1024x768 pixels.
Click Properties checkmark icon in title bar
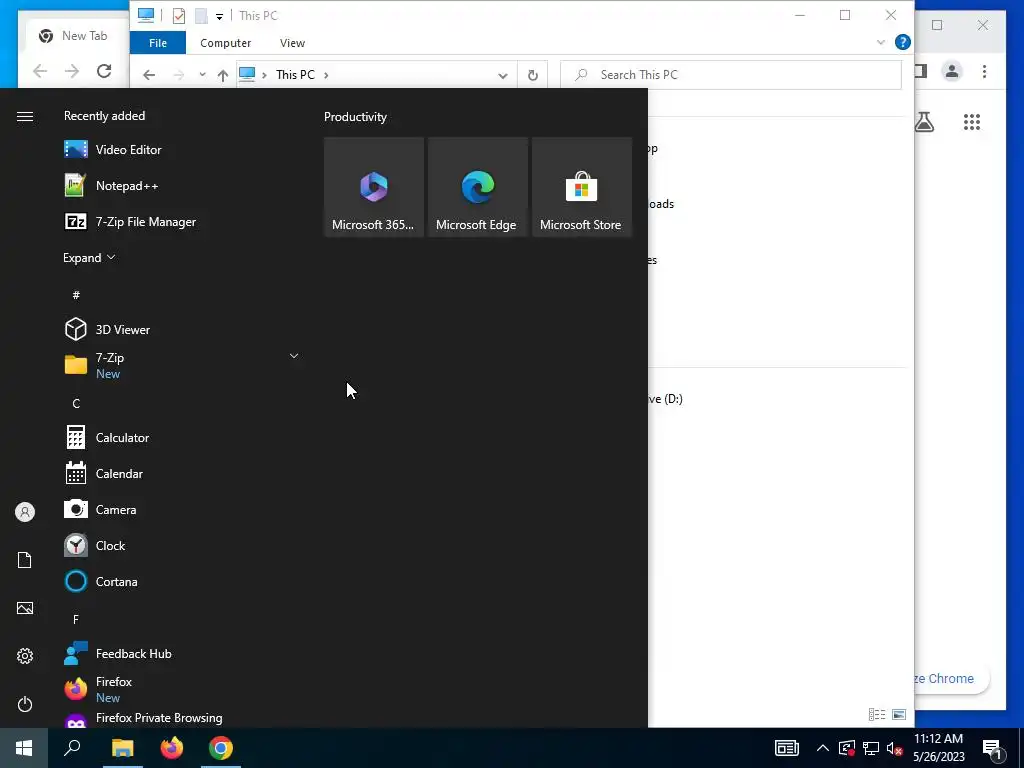178,16
